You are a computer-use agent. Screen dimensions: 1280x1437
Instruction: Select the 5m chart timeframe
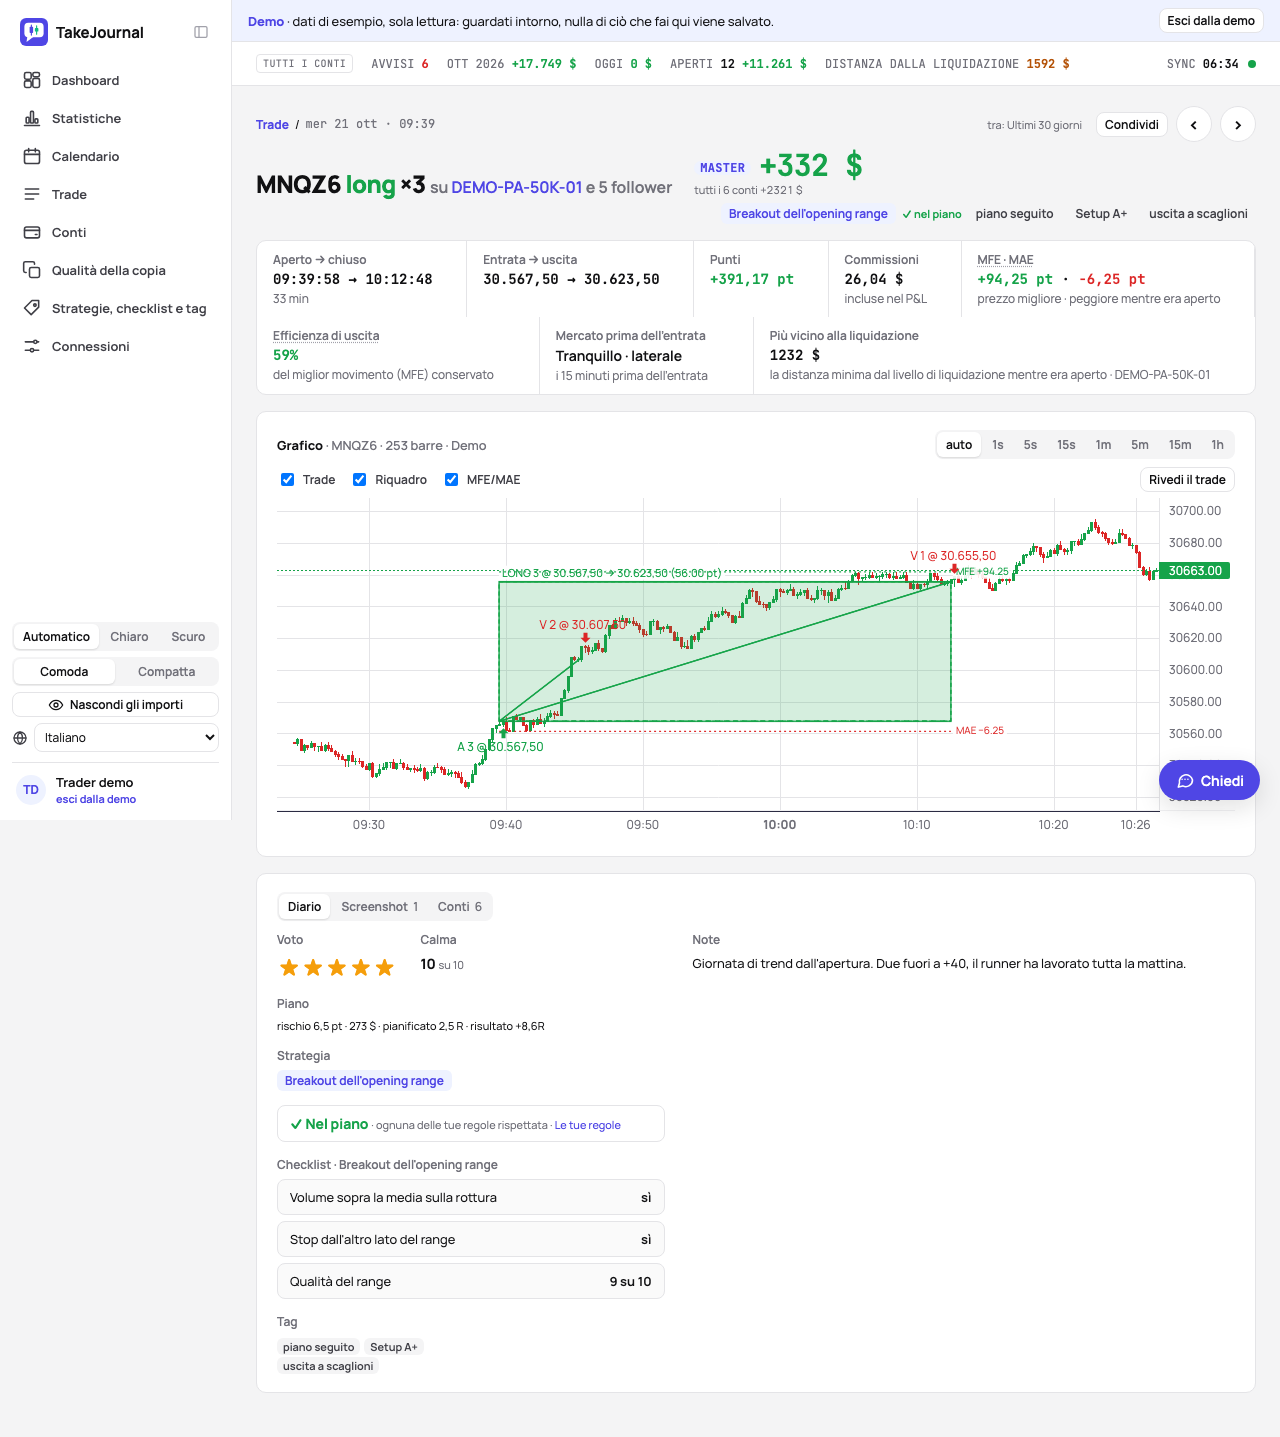1140,445
